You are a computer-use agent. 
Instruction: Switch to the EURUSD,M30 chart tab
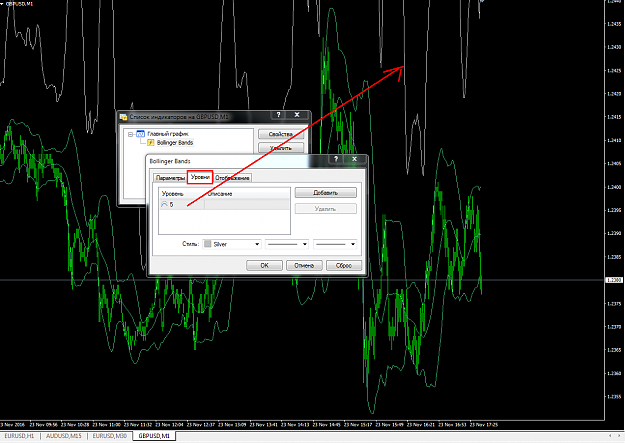pos(110,436)
